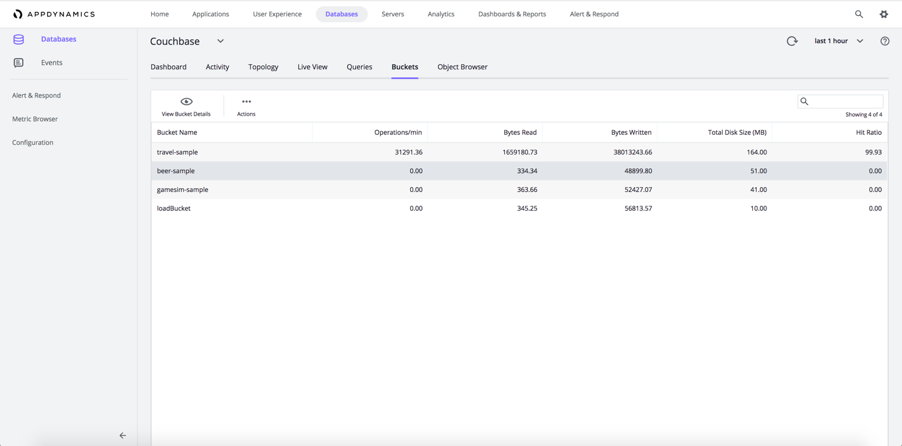Expand the Couchbase database selector chevron
The image size is (902, 446).
click(x=220, y=41)
